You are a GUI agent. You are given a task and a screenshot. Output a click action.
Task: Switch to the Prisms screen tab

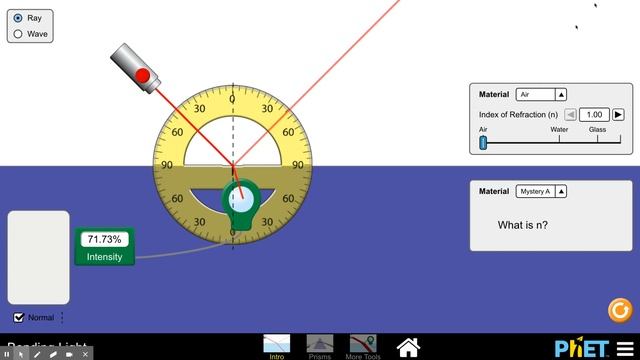(320, 347)
